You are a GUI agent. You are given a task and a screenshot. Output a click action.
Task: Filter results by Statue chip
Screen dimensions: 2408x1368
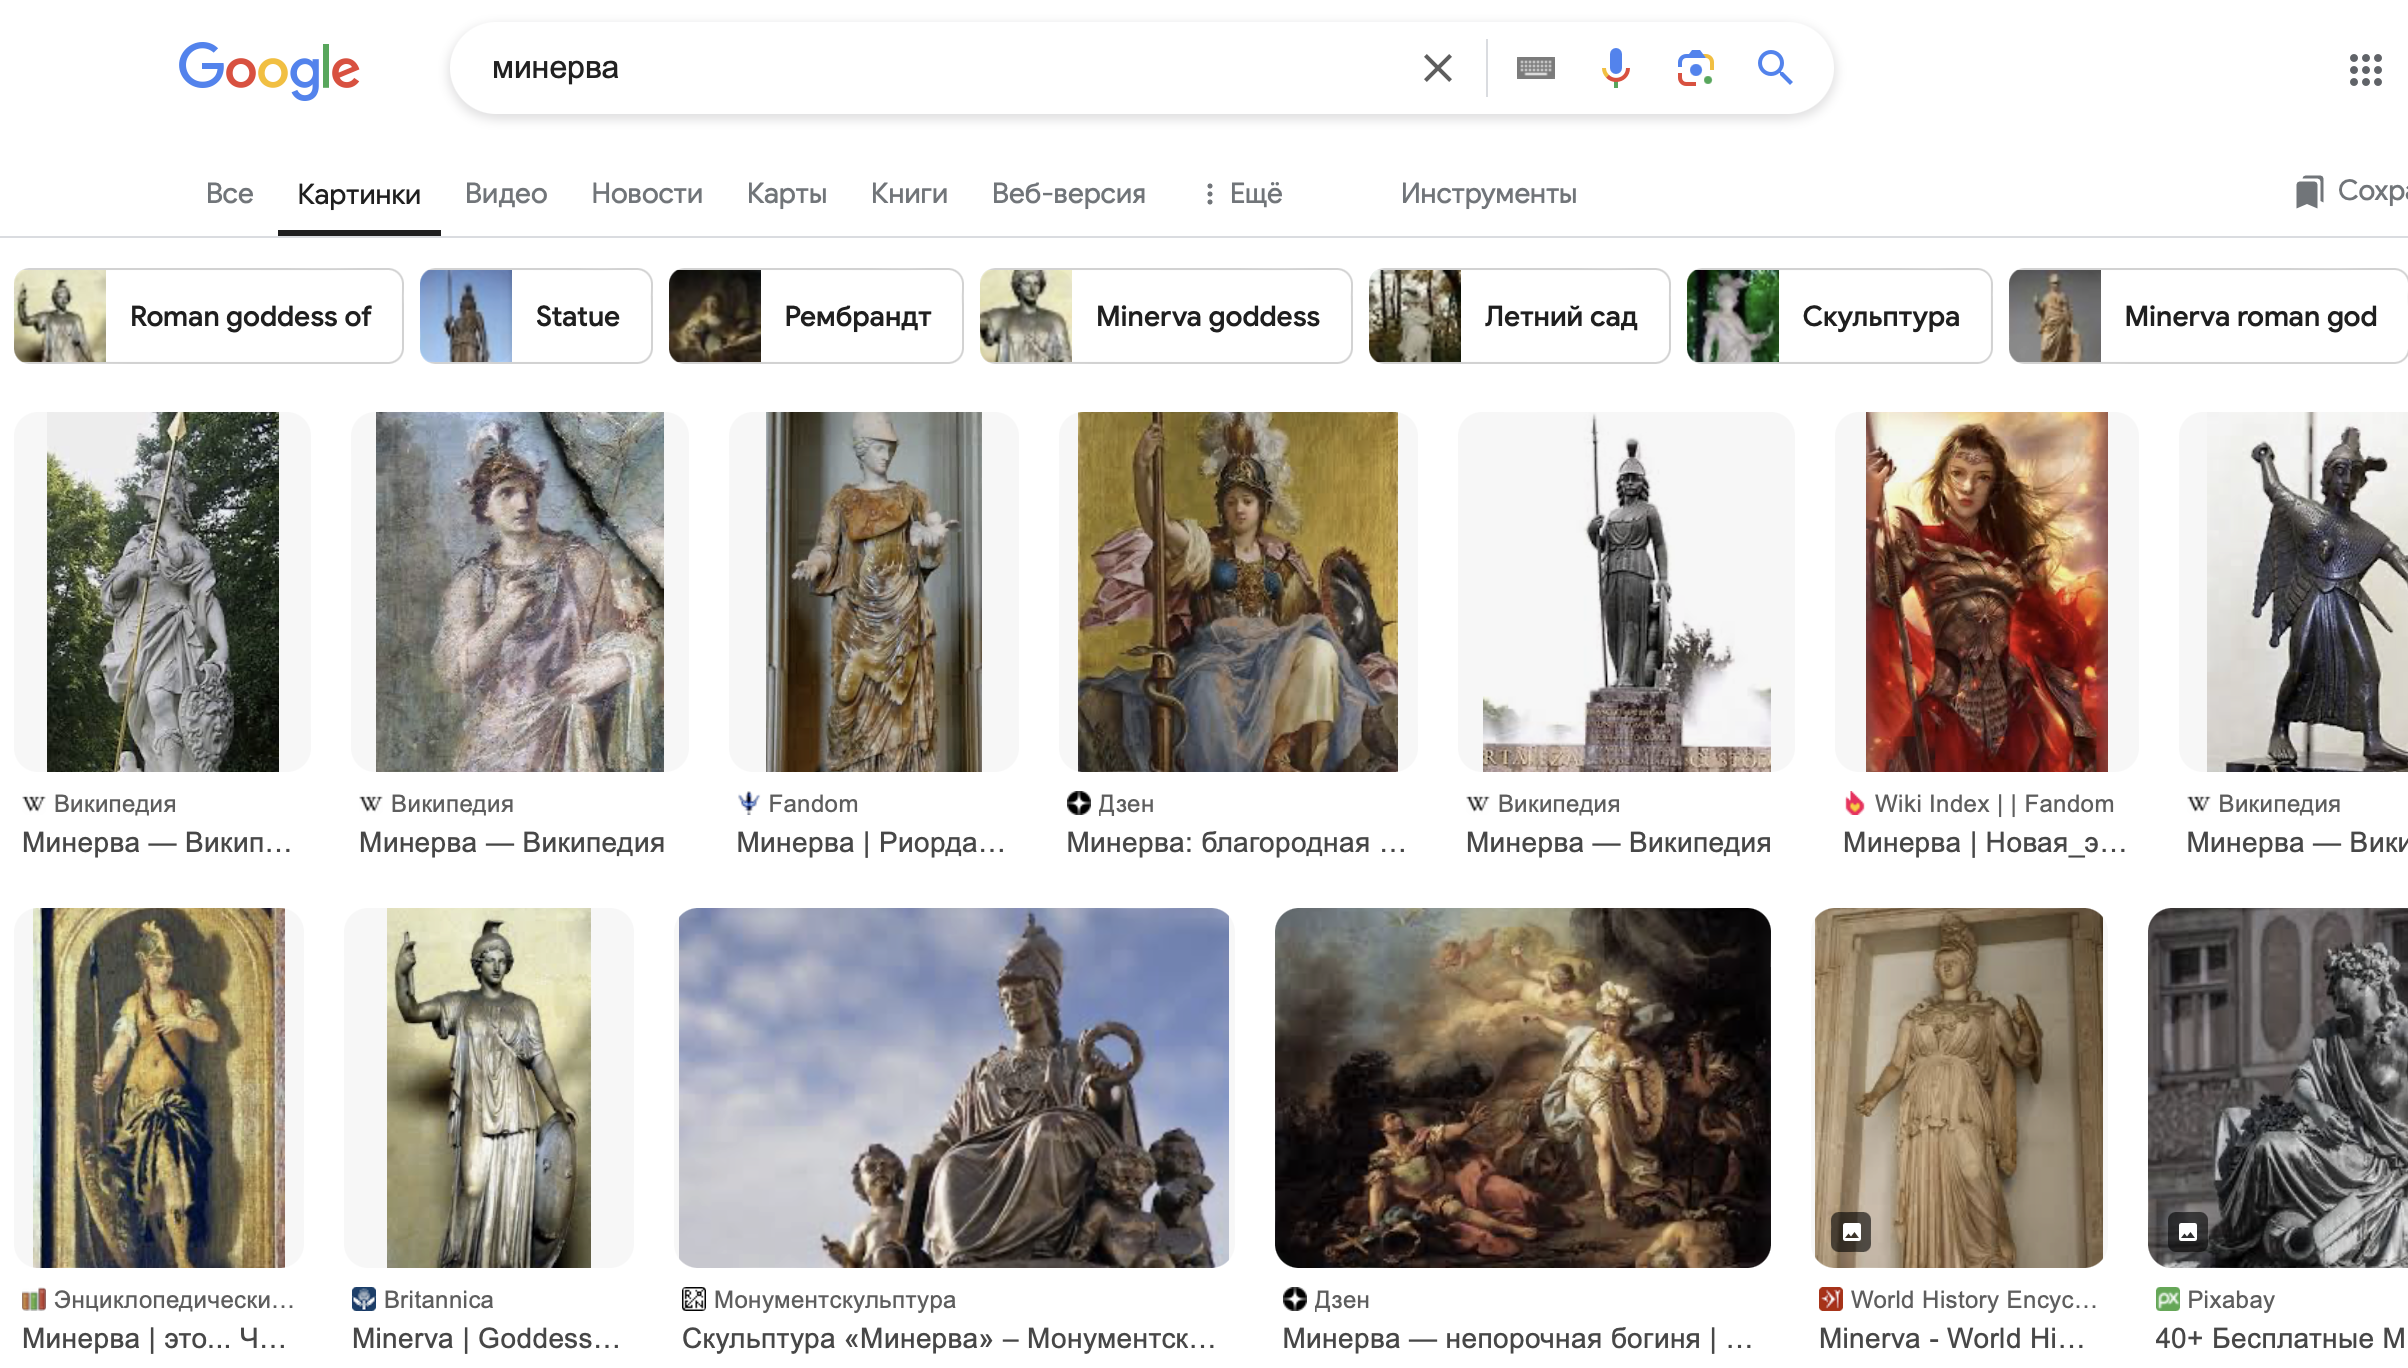(536, 316)
